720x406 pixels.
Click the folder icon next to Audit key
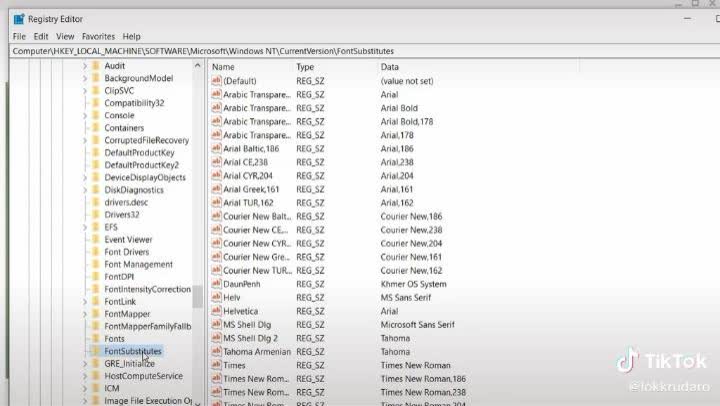[95, 65]
